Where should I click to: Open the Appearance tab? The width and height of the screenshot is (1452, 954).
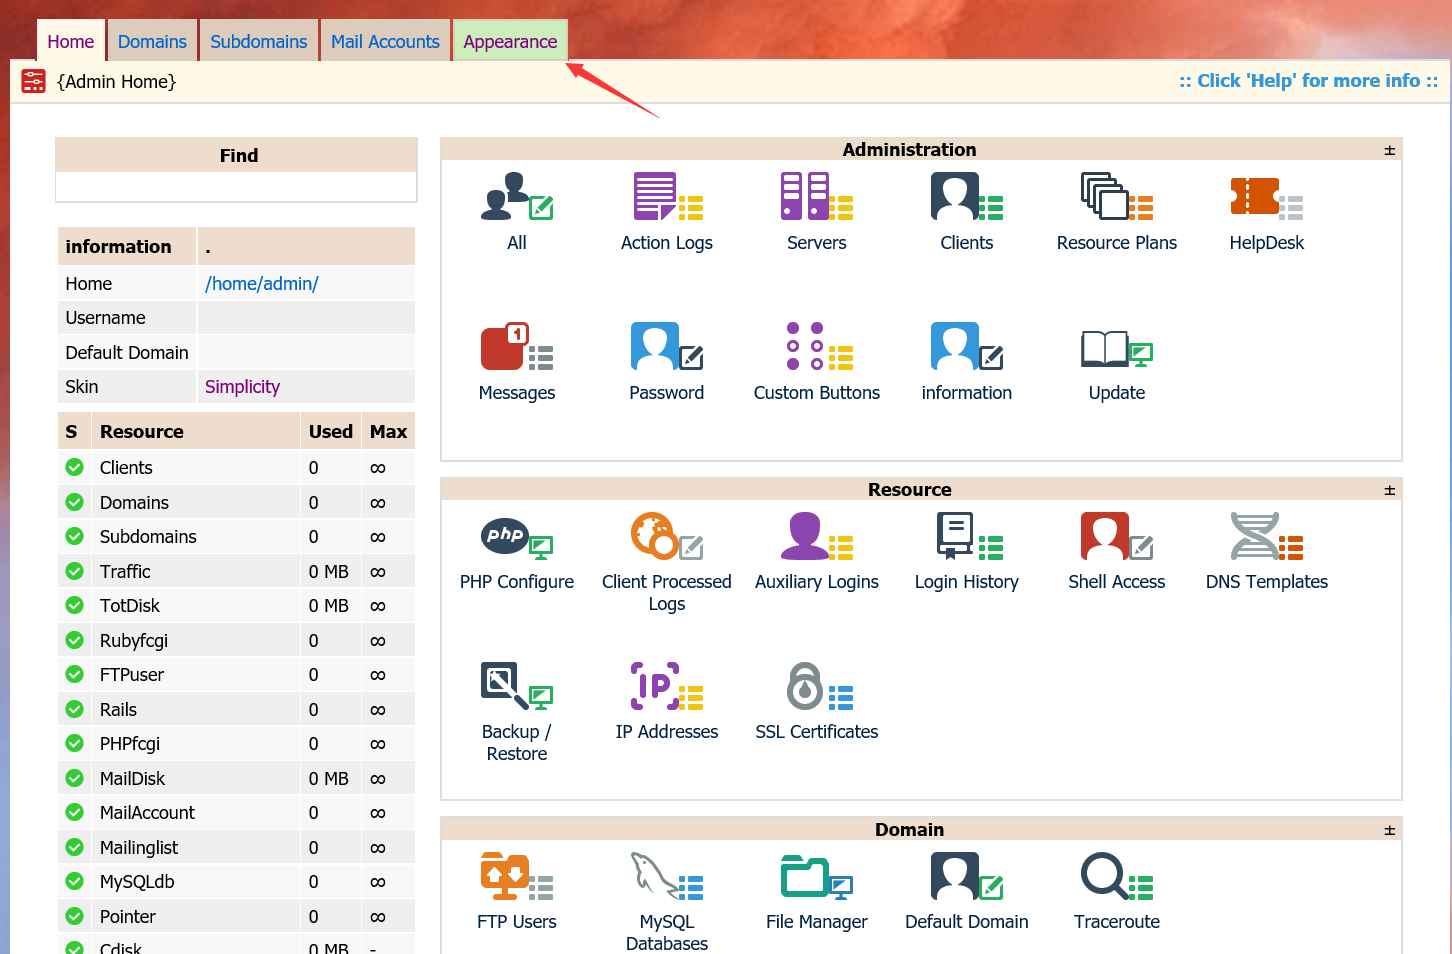coord(510,41)
